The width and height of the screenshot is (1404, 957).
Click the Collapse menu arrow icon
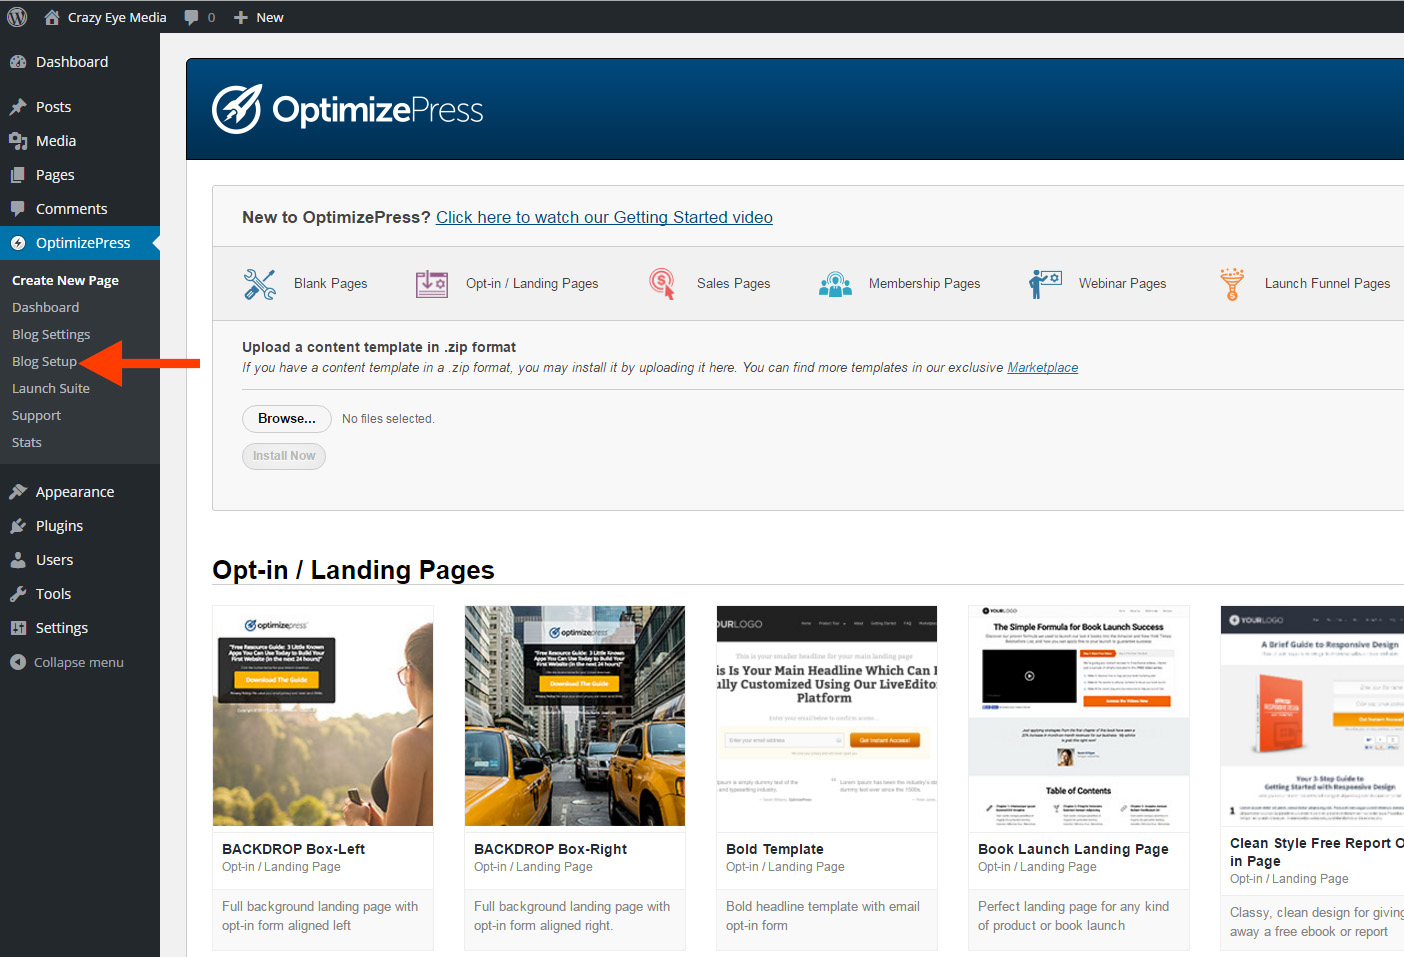click(x=18, y=662)
